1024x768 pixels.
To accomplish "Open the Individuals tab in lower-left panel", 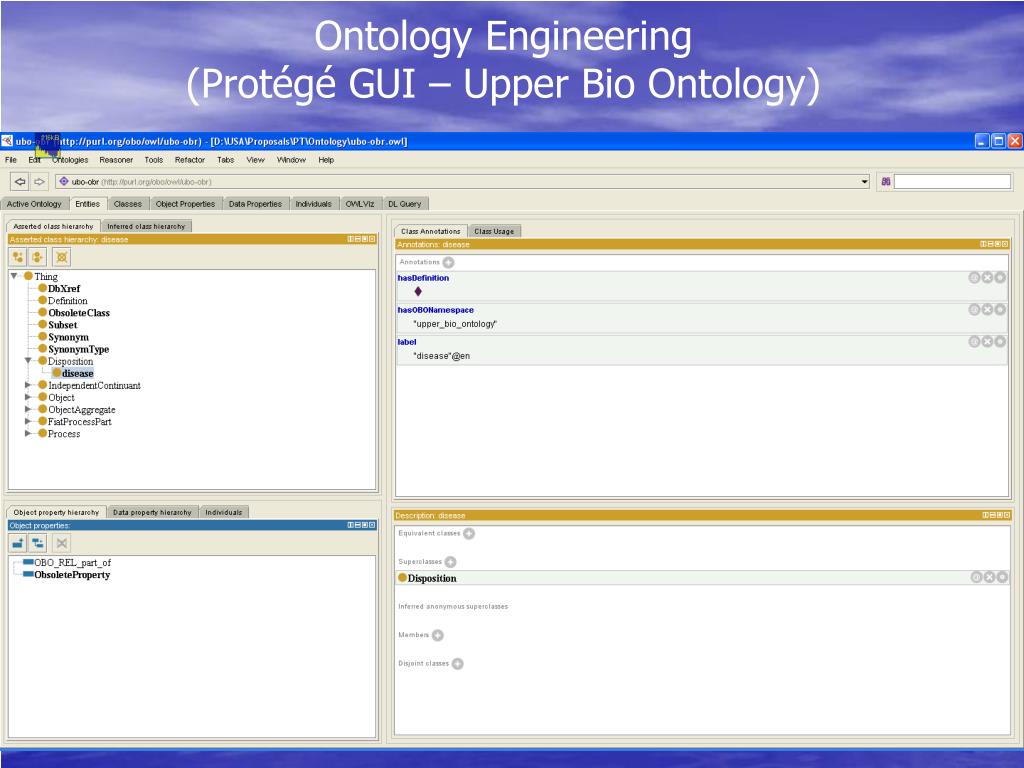I will pos(223,513).
